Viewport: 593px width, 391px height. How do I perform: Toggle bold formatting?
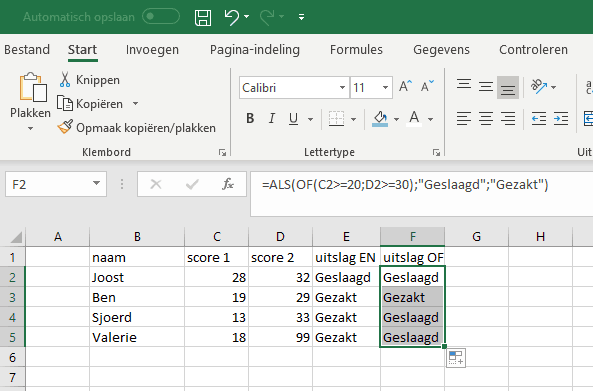click(x=250, y=118)
